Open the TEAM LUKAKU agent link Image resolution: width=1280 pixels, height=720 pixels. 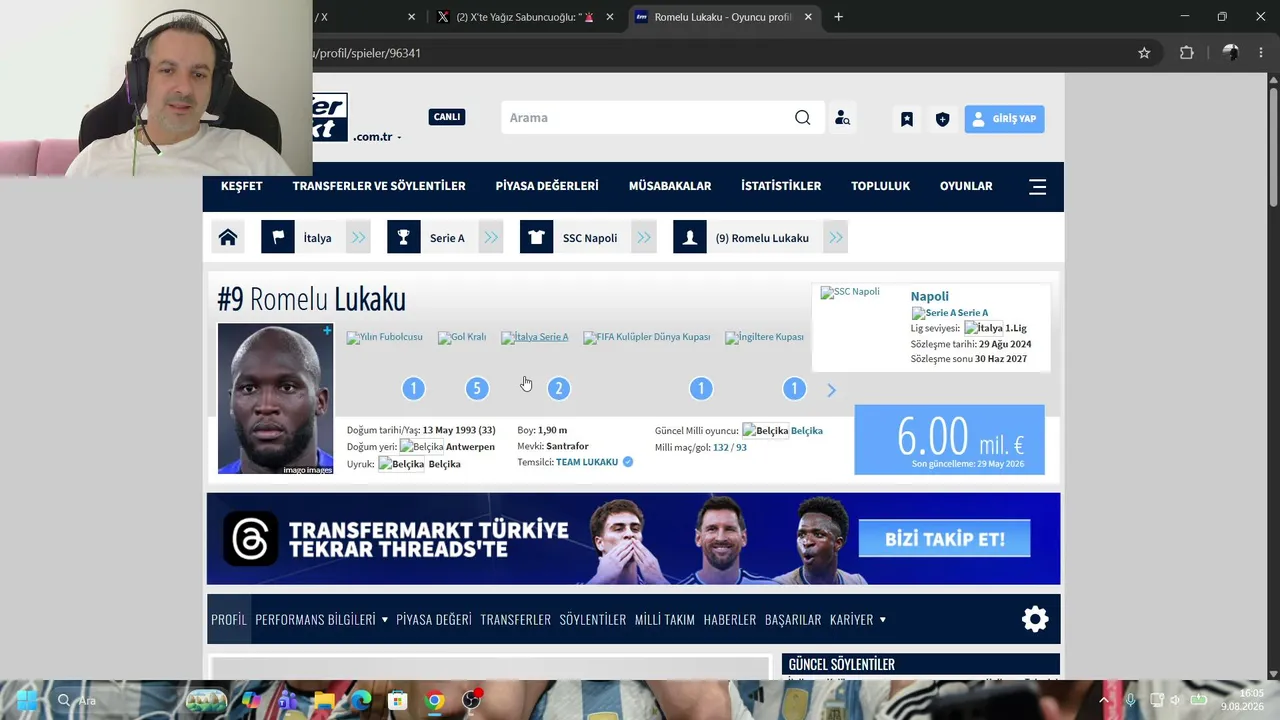point(587,462)
